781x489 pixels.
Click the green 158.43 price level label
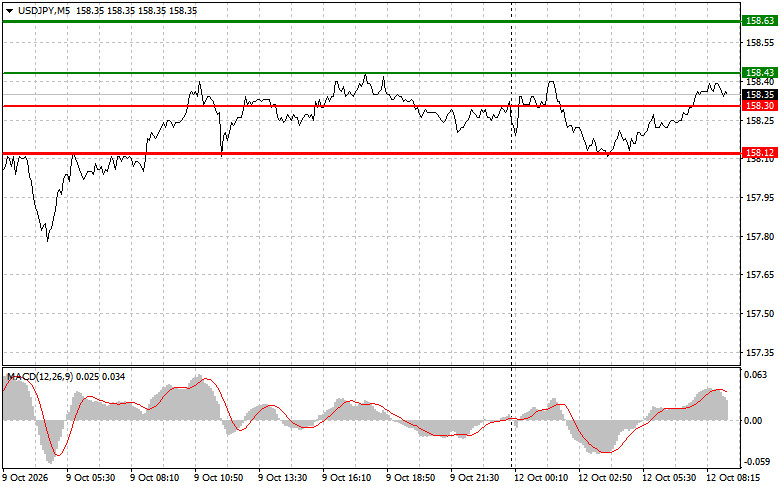pos(760,73)
